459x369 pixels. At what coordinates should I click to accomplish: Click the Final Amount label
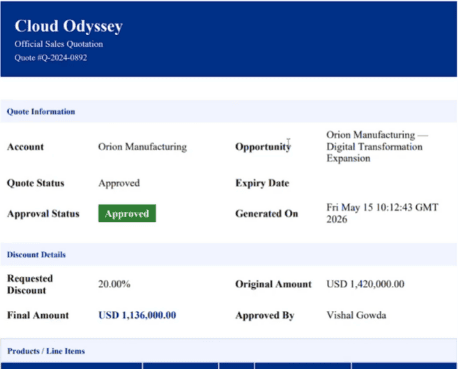38,315
